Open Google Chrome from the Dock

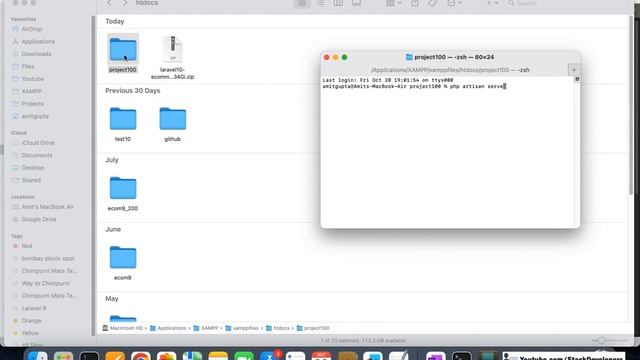coord(140,356)
